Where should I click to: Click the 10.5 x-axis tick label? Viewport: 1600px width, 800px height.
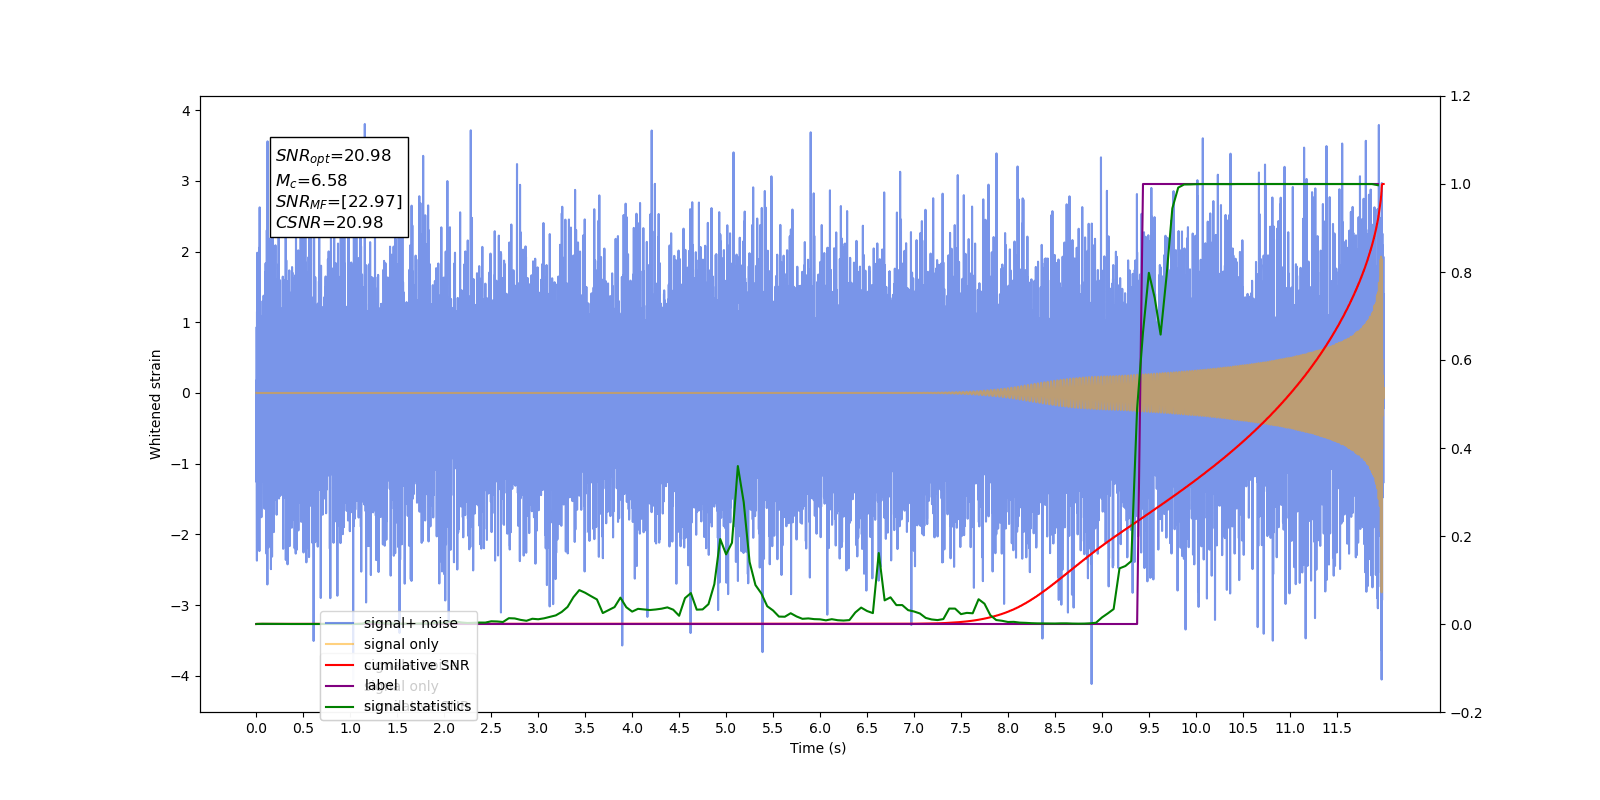point(1243,728)
